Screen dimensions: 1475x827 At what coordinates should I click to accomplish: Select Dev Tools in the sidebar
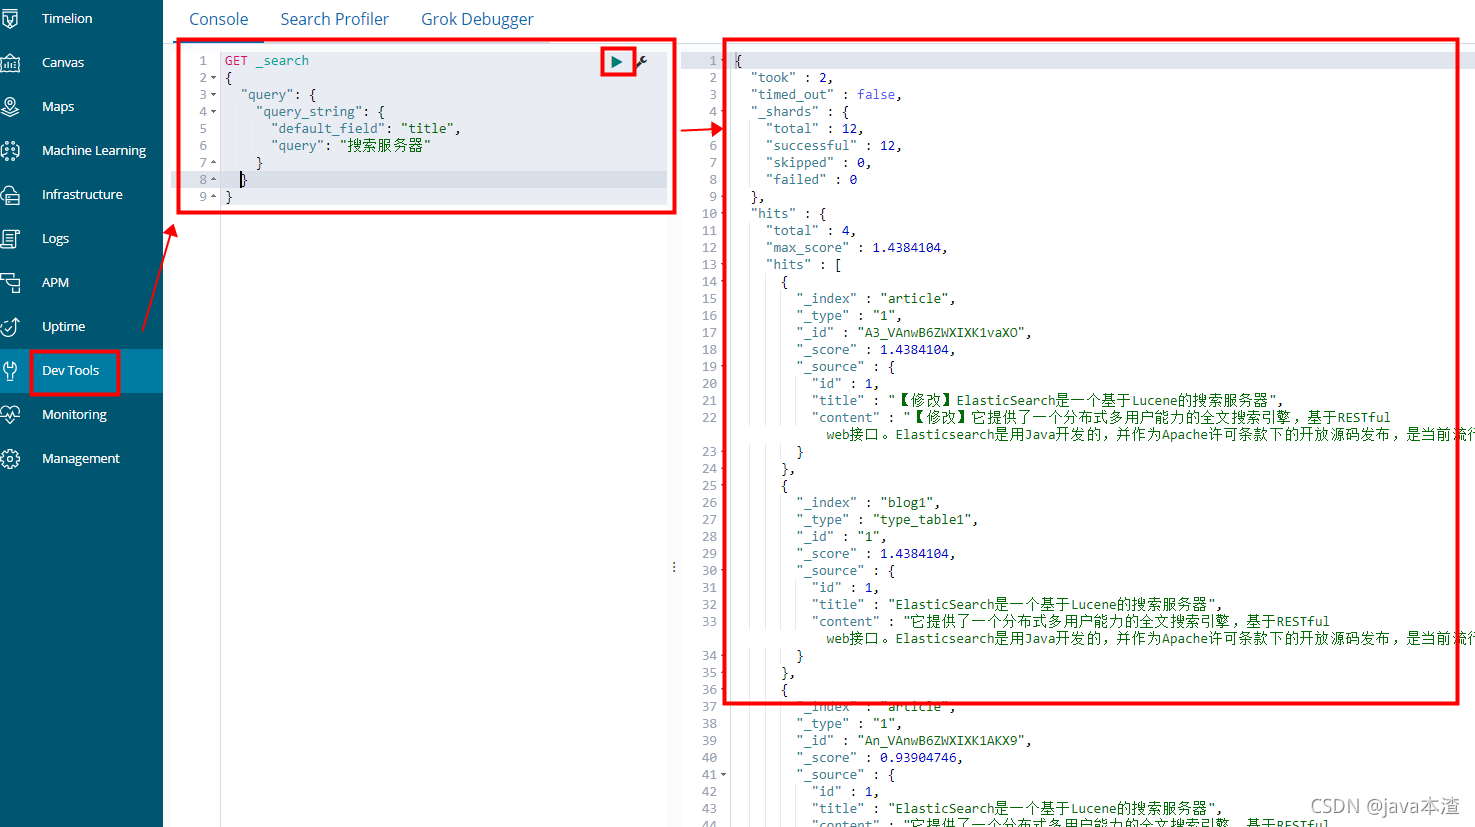pyautogui.click(x=70, y=371)
